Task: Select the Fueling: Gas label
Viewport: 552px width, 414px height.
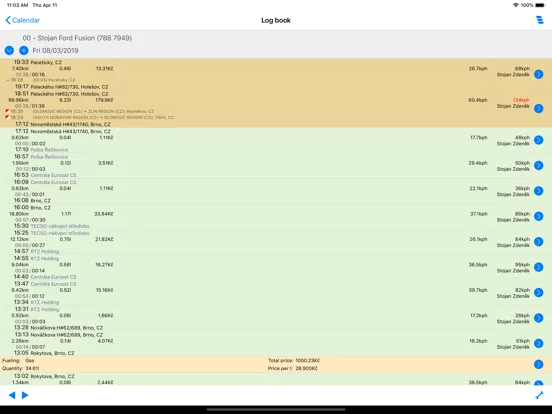Action: click(18, 360)
